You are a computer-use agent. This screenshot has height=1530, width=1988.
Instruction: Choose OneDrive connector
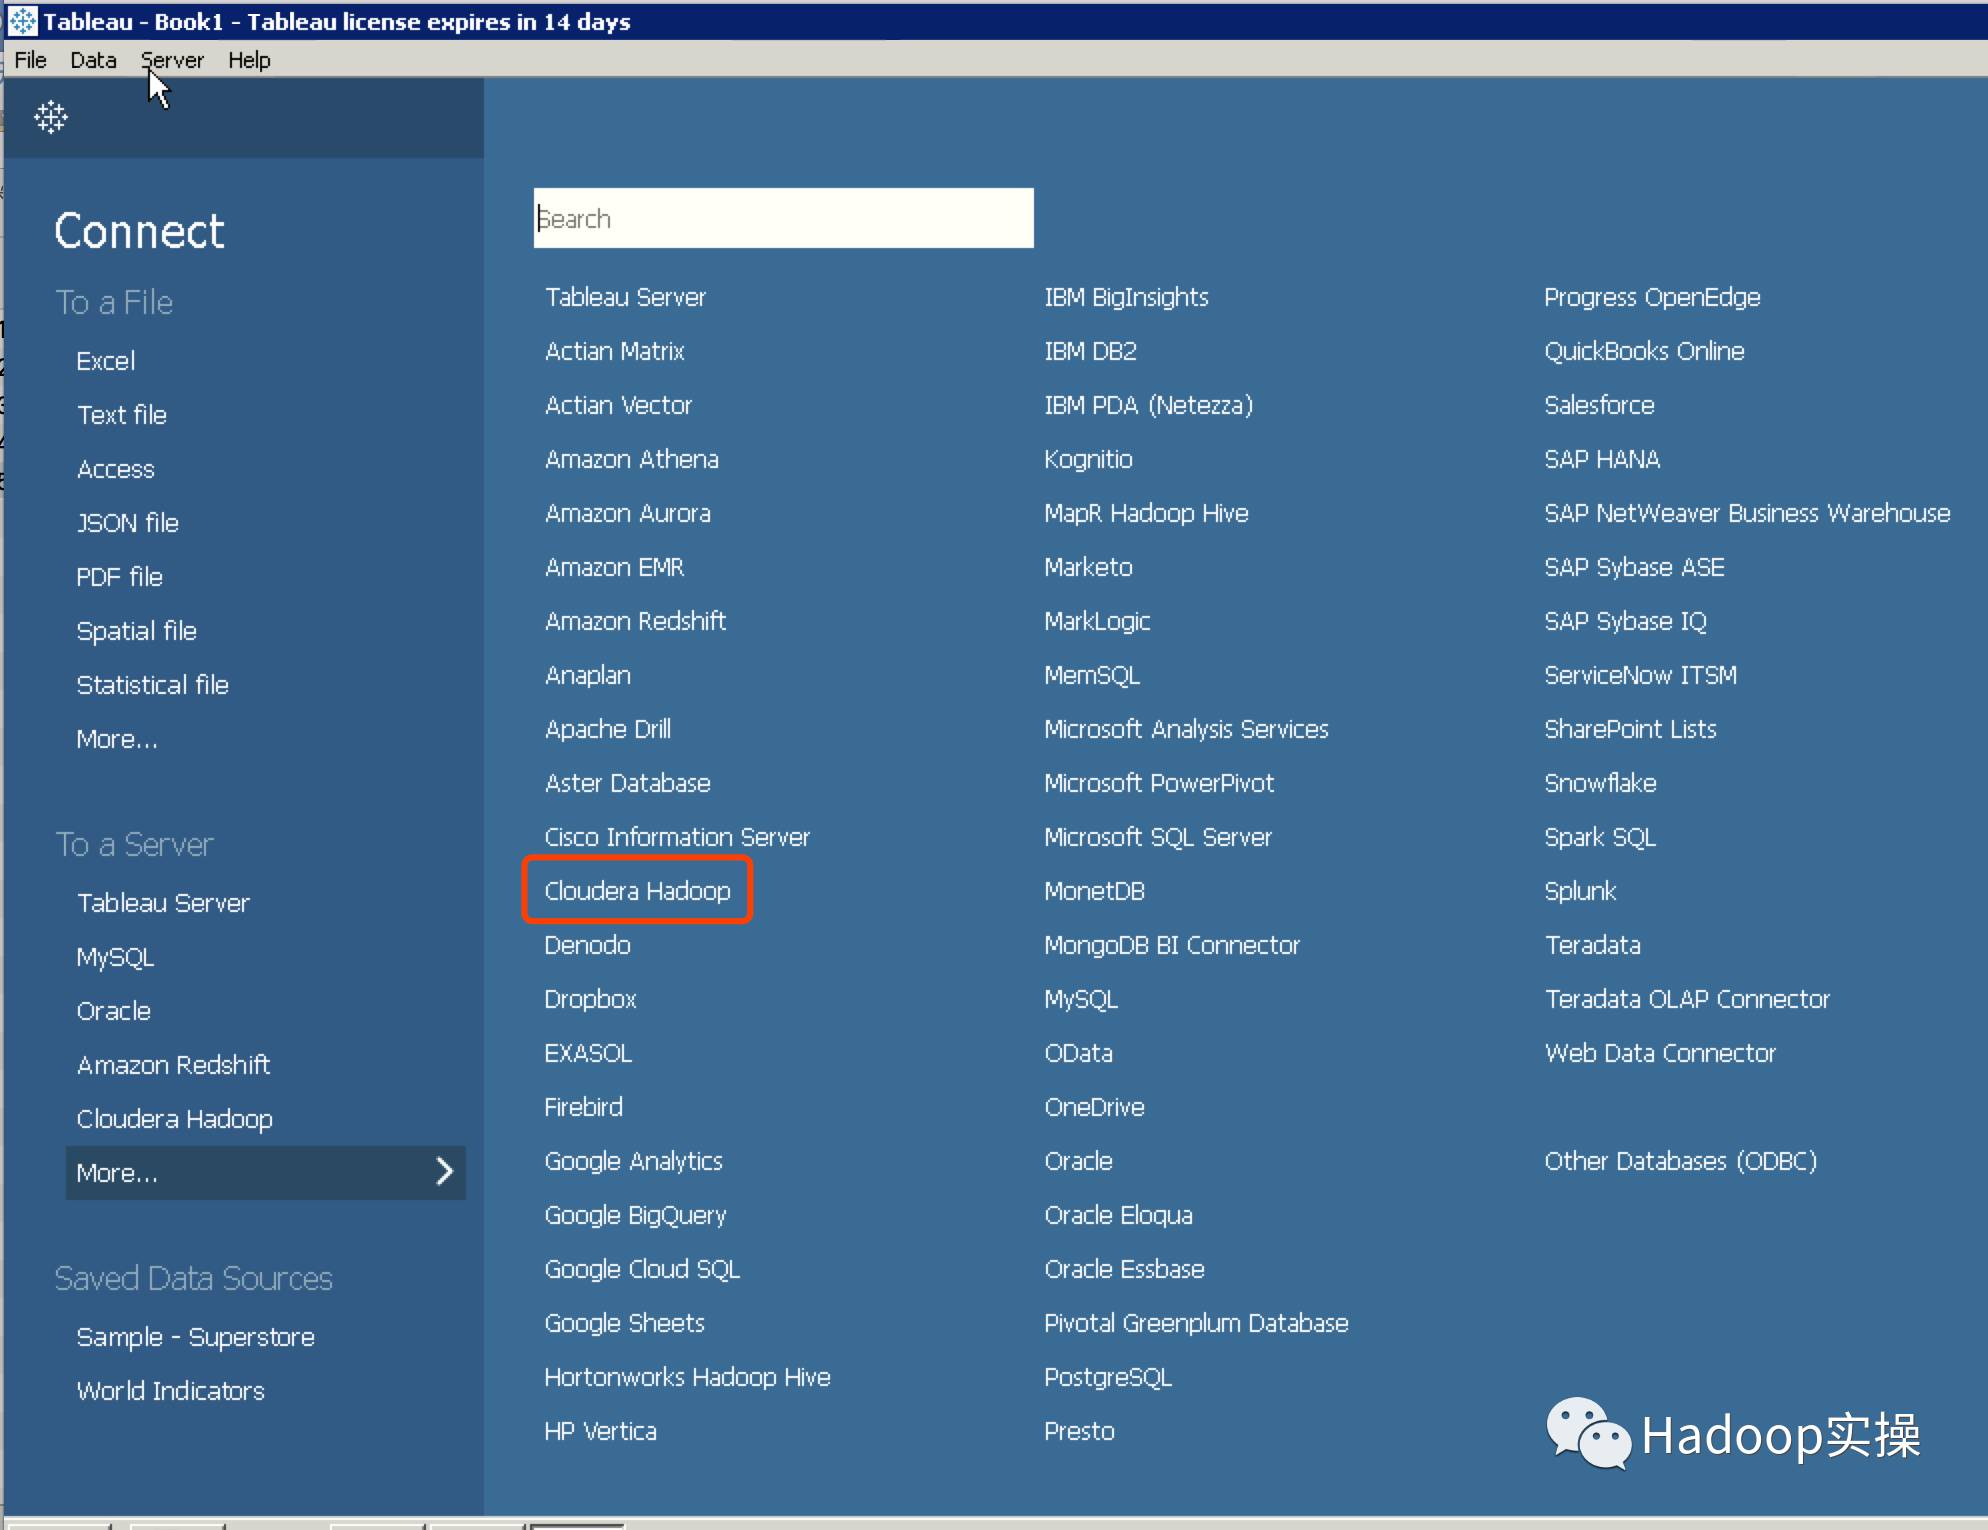tap(1095, 1107)
